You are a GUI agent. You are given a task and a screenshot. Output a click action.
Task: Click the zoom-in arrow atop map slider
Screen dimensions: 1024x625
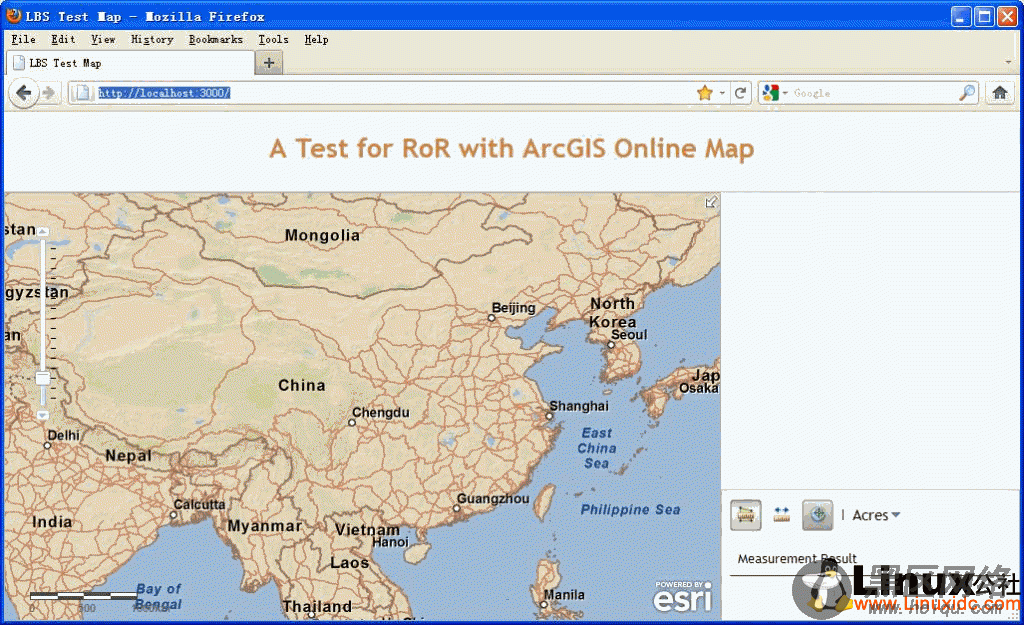coord(42,231)
